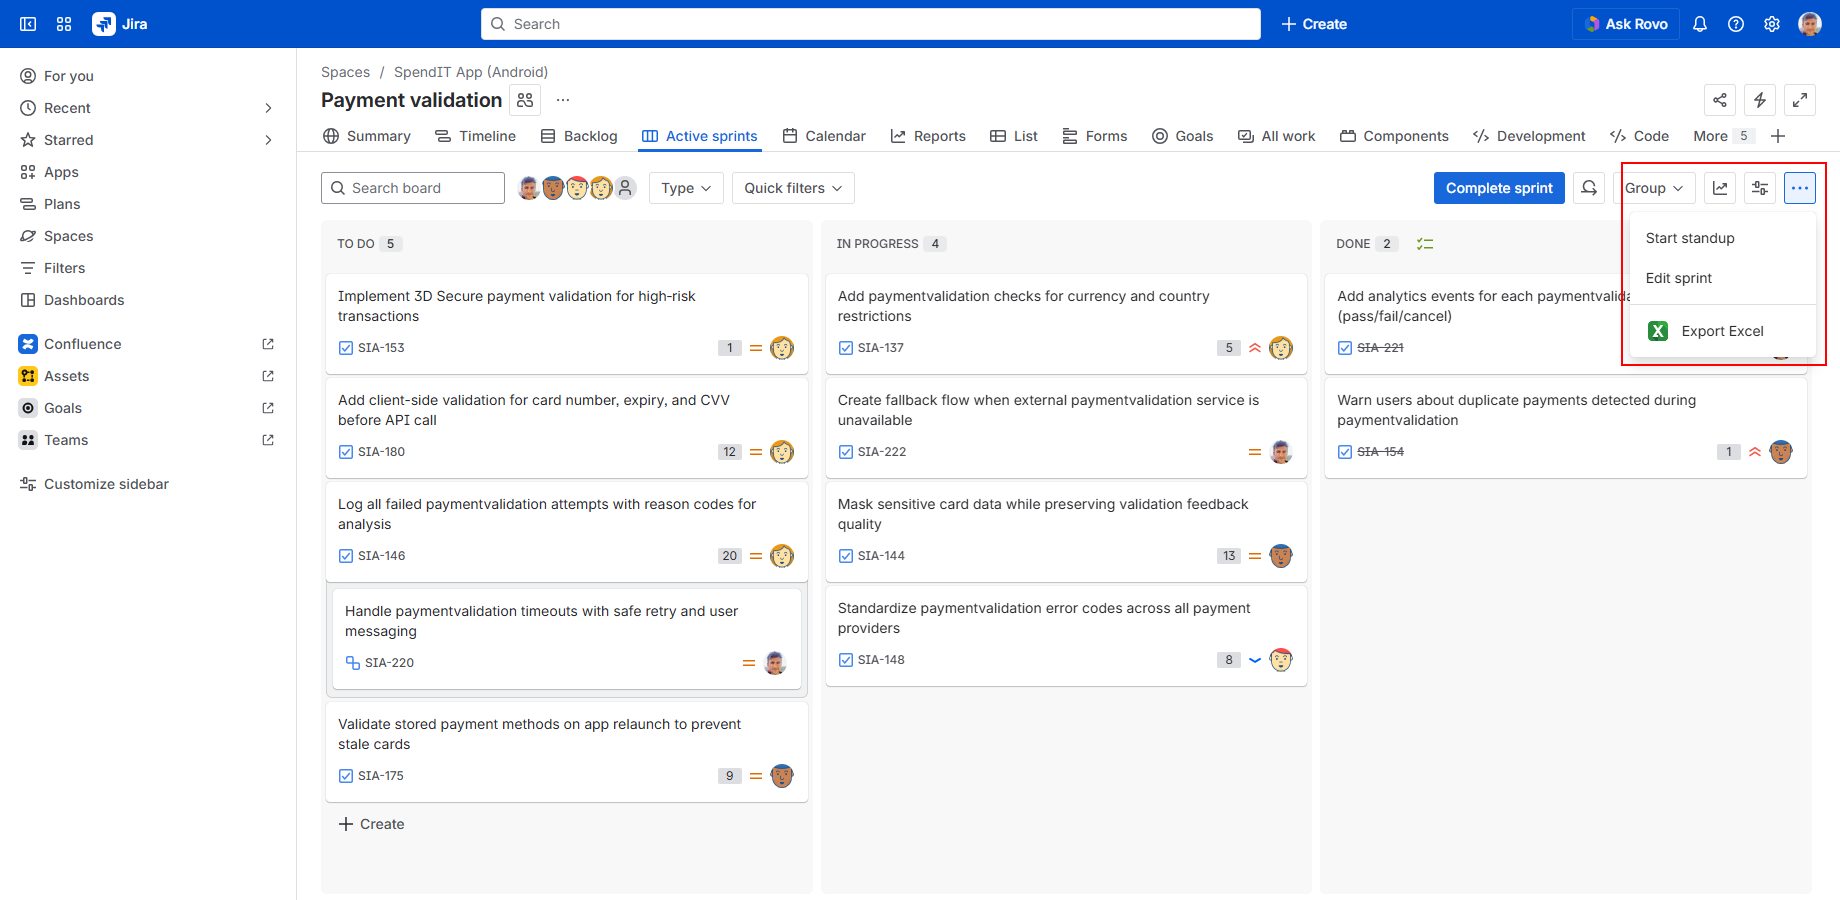
Task: Open the Type filter dropdown
Action: [686, 188]
